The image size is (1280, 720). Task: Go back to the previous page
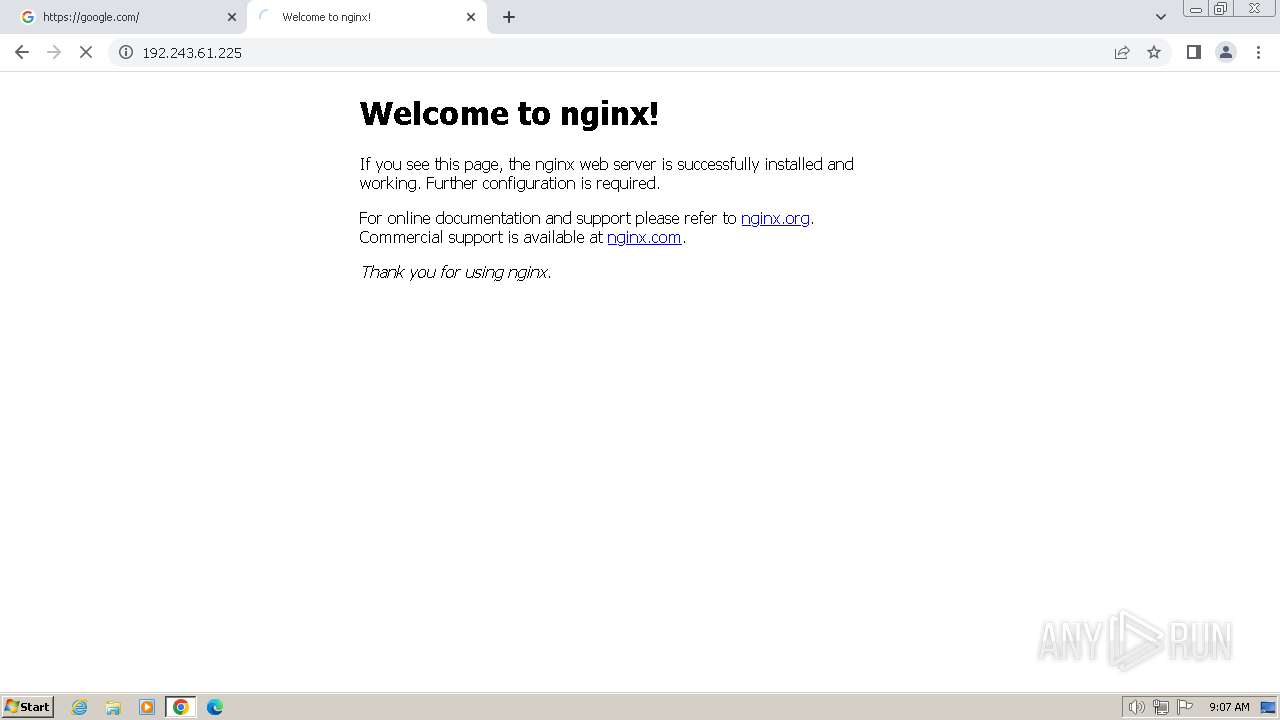coord(22,52)
